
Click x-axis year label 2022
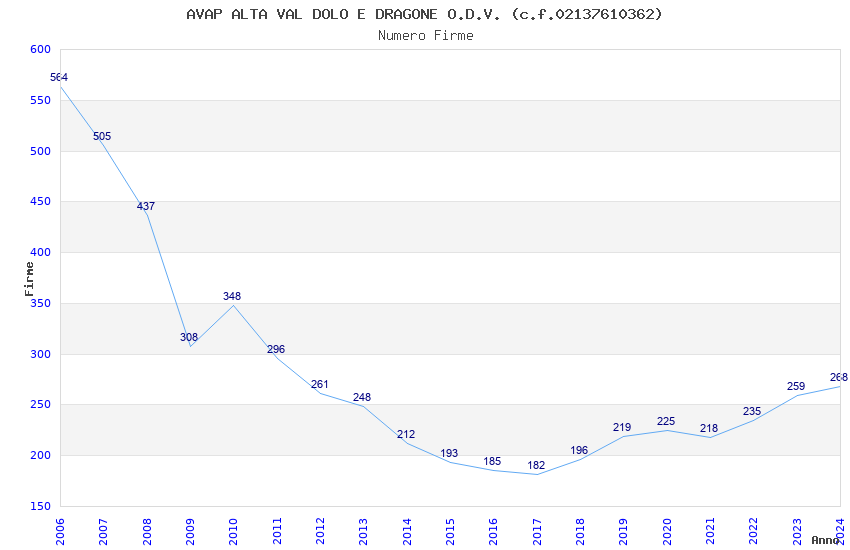[754, 532]
